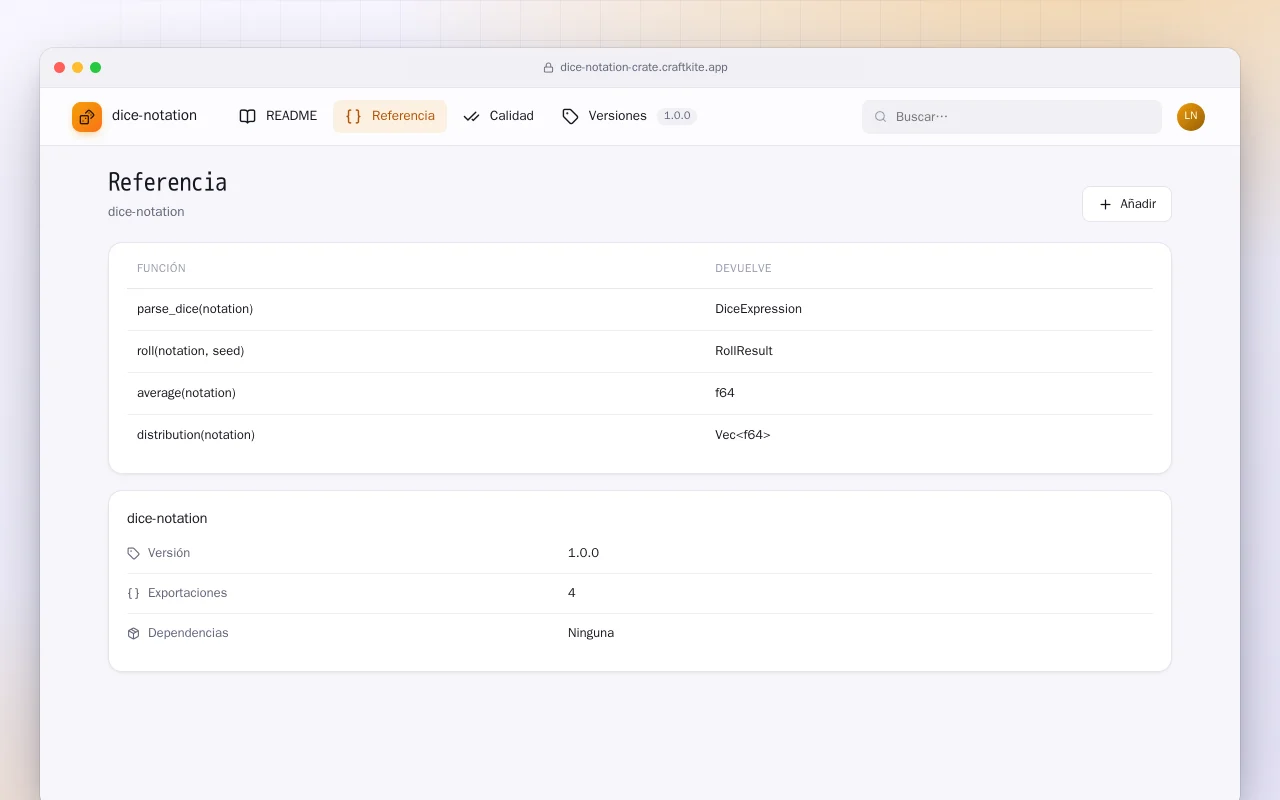This screenshot has height=800, width=1280.
Task: Click the Añadir button
Action: (1127, 204)
